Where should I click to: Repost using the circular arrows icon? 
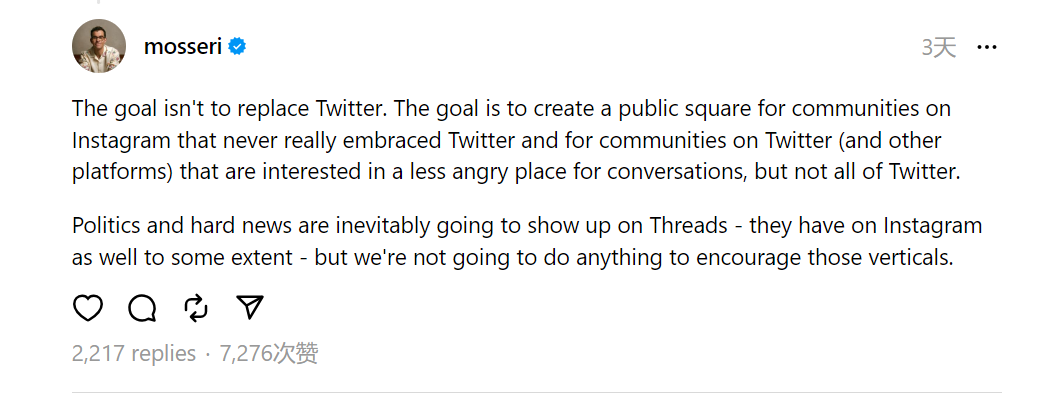point(196,308)
